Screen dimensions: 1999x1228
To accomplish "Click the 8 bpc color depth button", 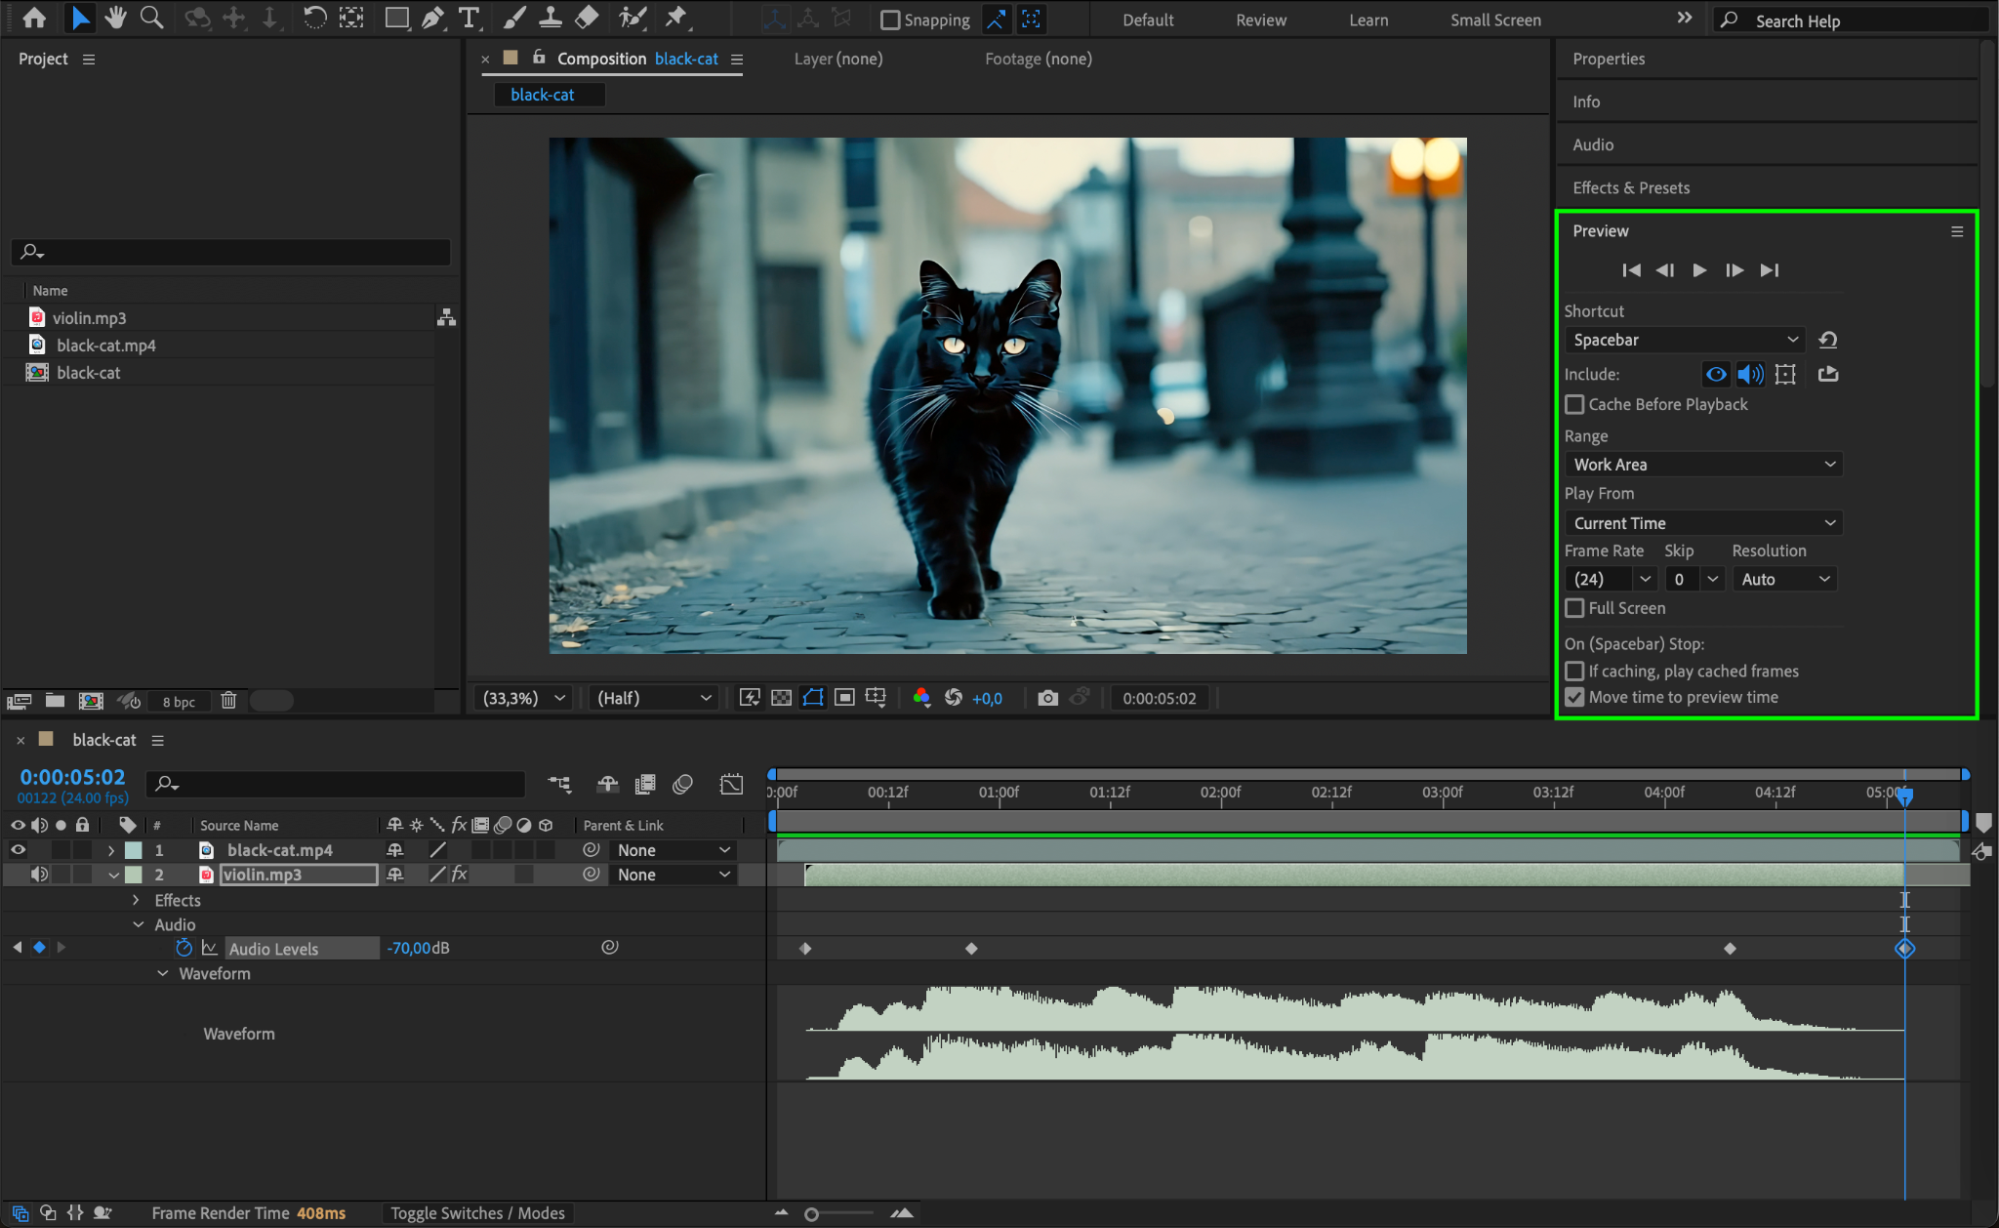I will click(x=179, y=702).
